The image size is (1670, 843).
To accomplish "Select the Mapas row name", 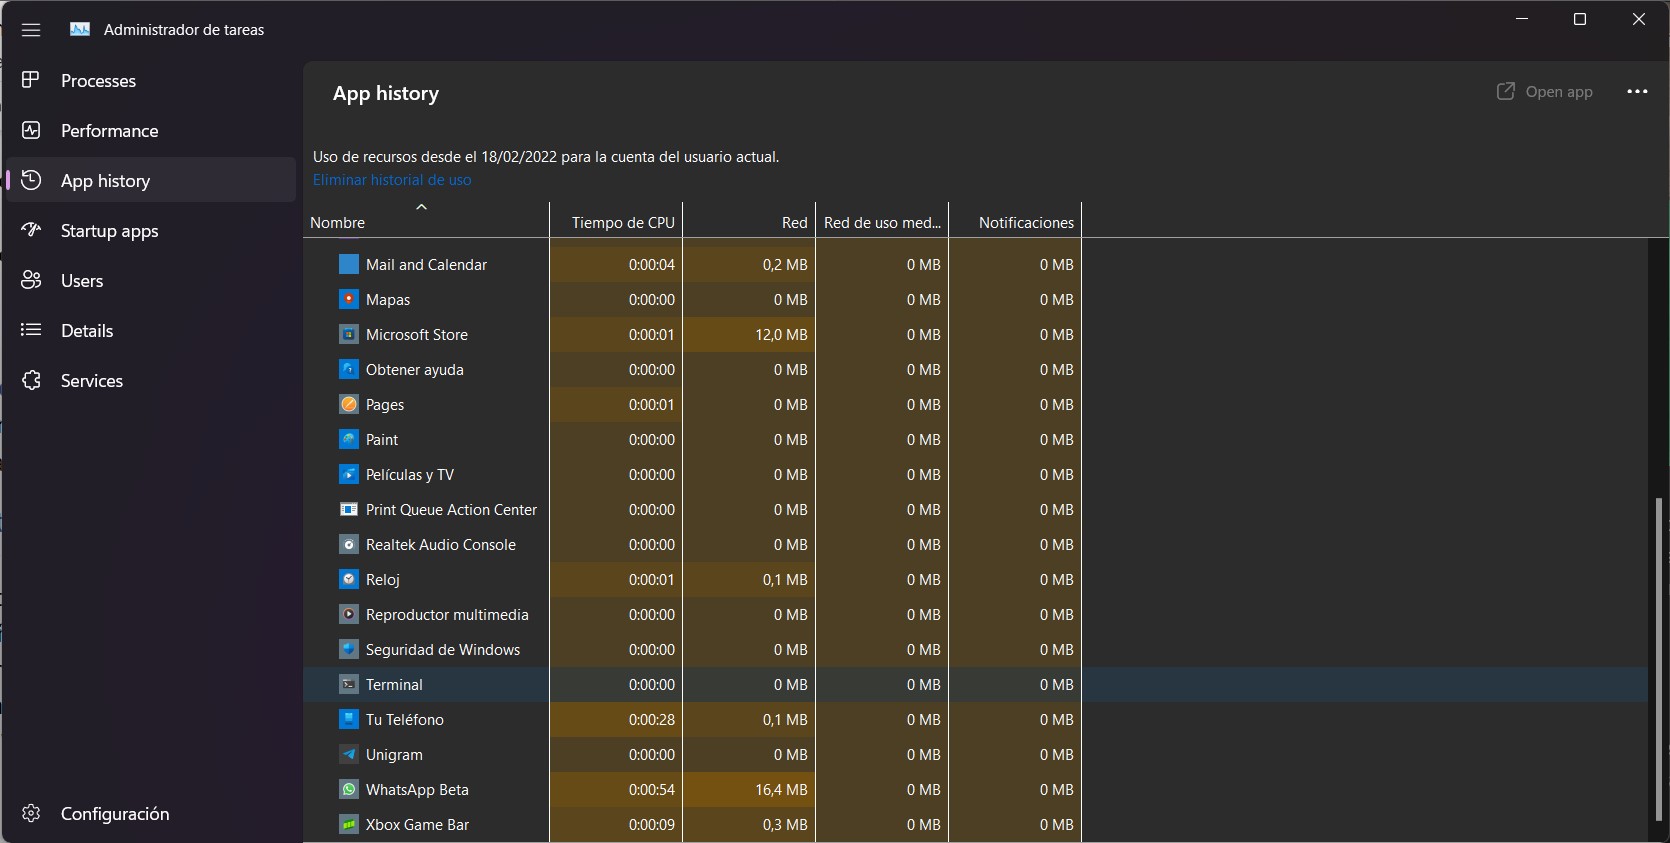I will pyautogui.click(x=388, y=300).
